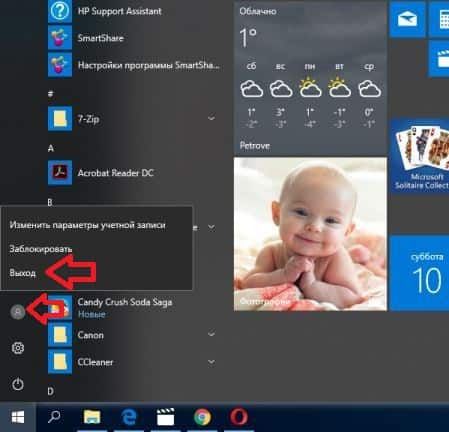The image size is (449, 432).
Task: Expand chevron beside account menu
Action: click(211, 227)
